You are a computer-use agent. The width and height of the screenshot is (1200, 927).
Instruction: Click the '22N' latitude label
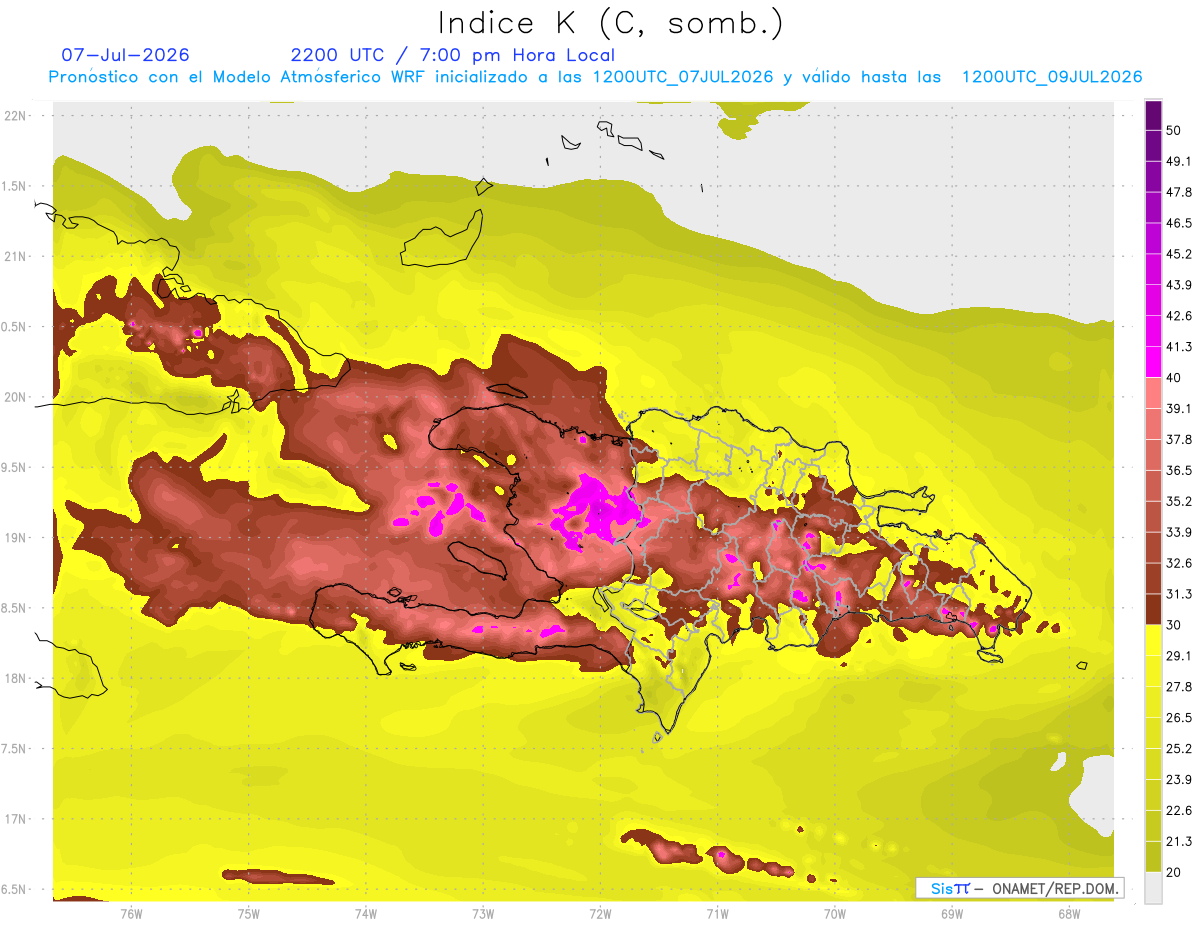pyautogui.click(x=16, y=115)
